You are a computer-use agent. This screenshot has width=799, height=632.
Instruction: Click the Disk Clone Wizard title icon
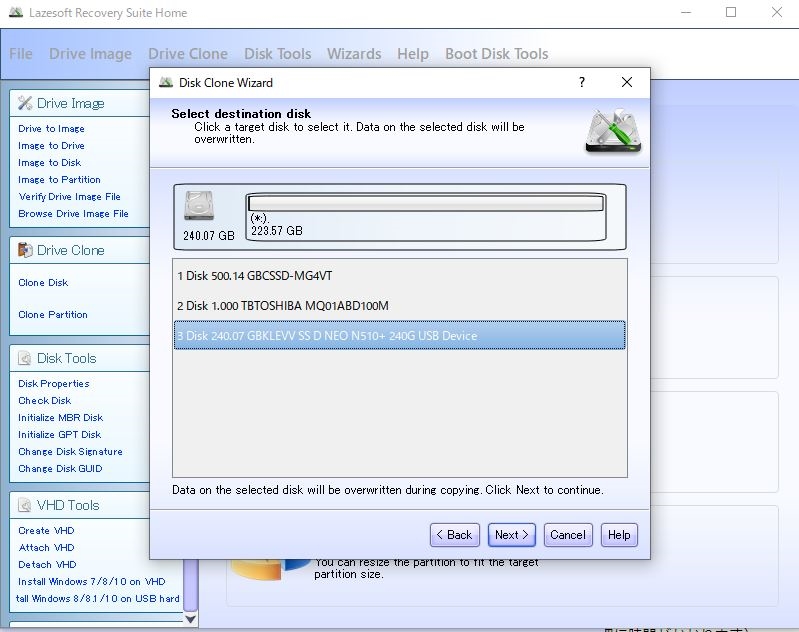pyautogui.click(x=166, y=82)
